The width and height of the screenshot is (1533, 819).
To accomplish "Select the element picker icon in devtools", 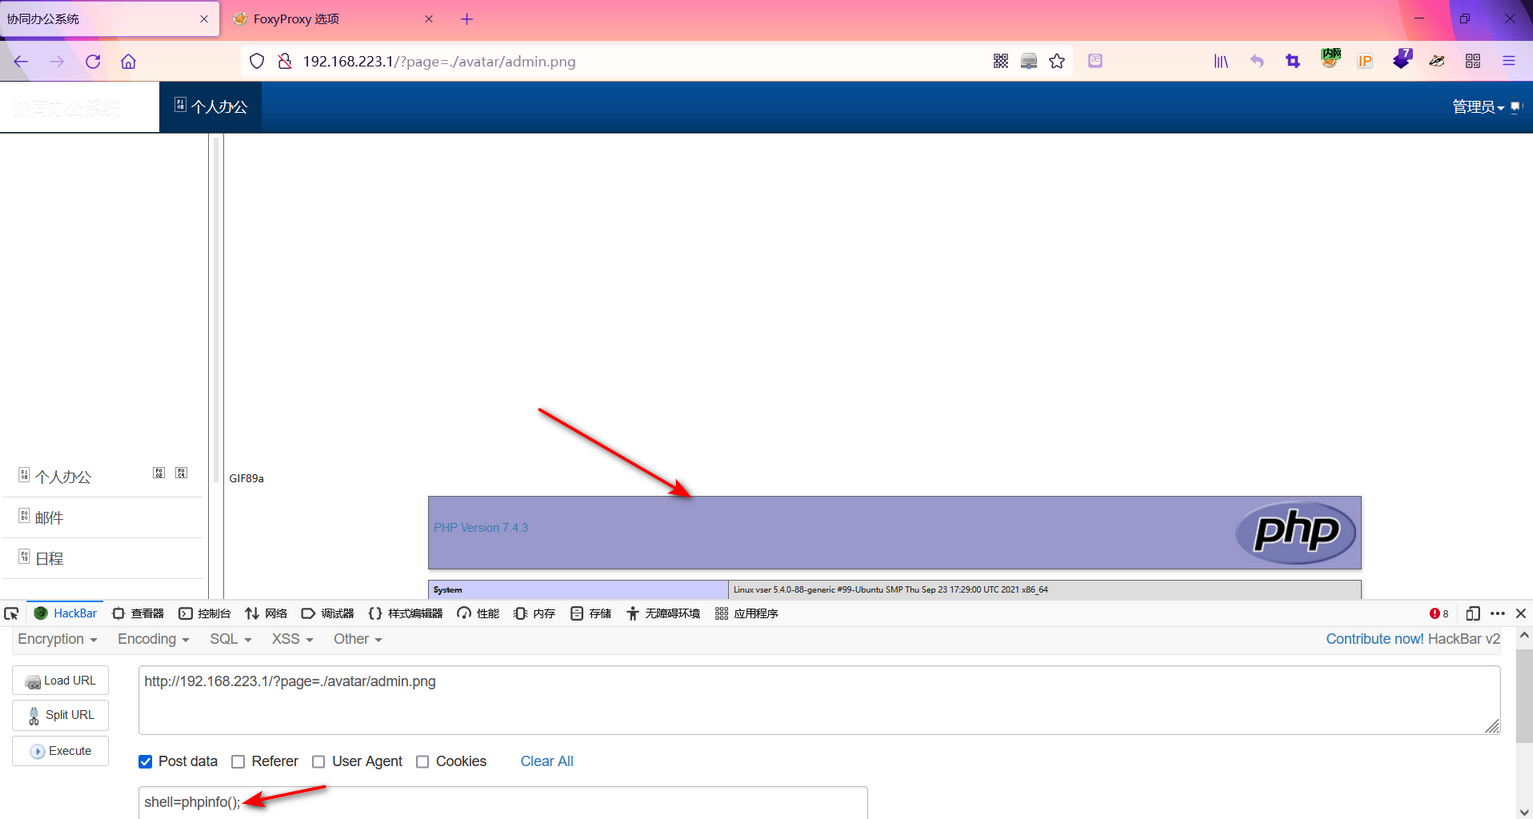I will pos(12,613).
